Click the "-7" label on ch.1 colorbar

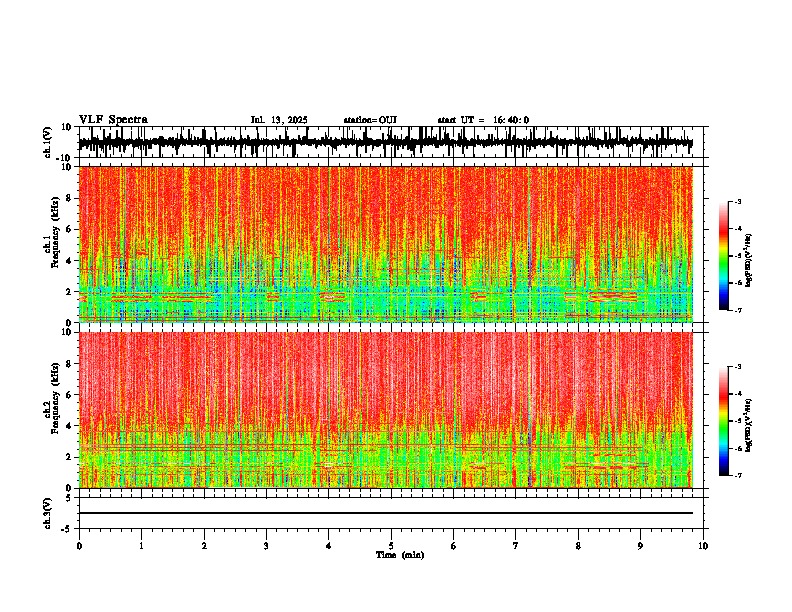tap(738, 310)
